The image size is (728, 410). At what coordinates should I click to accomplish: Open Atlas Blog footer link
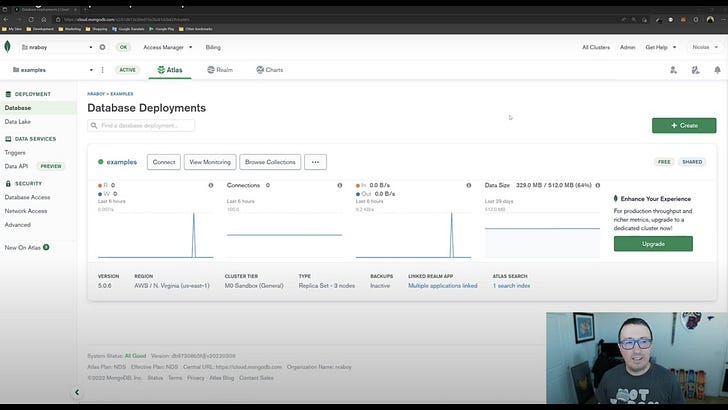click(221, 378)
